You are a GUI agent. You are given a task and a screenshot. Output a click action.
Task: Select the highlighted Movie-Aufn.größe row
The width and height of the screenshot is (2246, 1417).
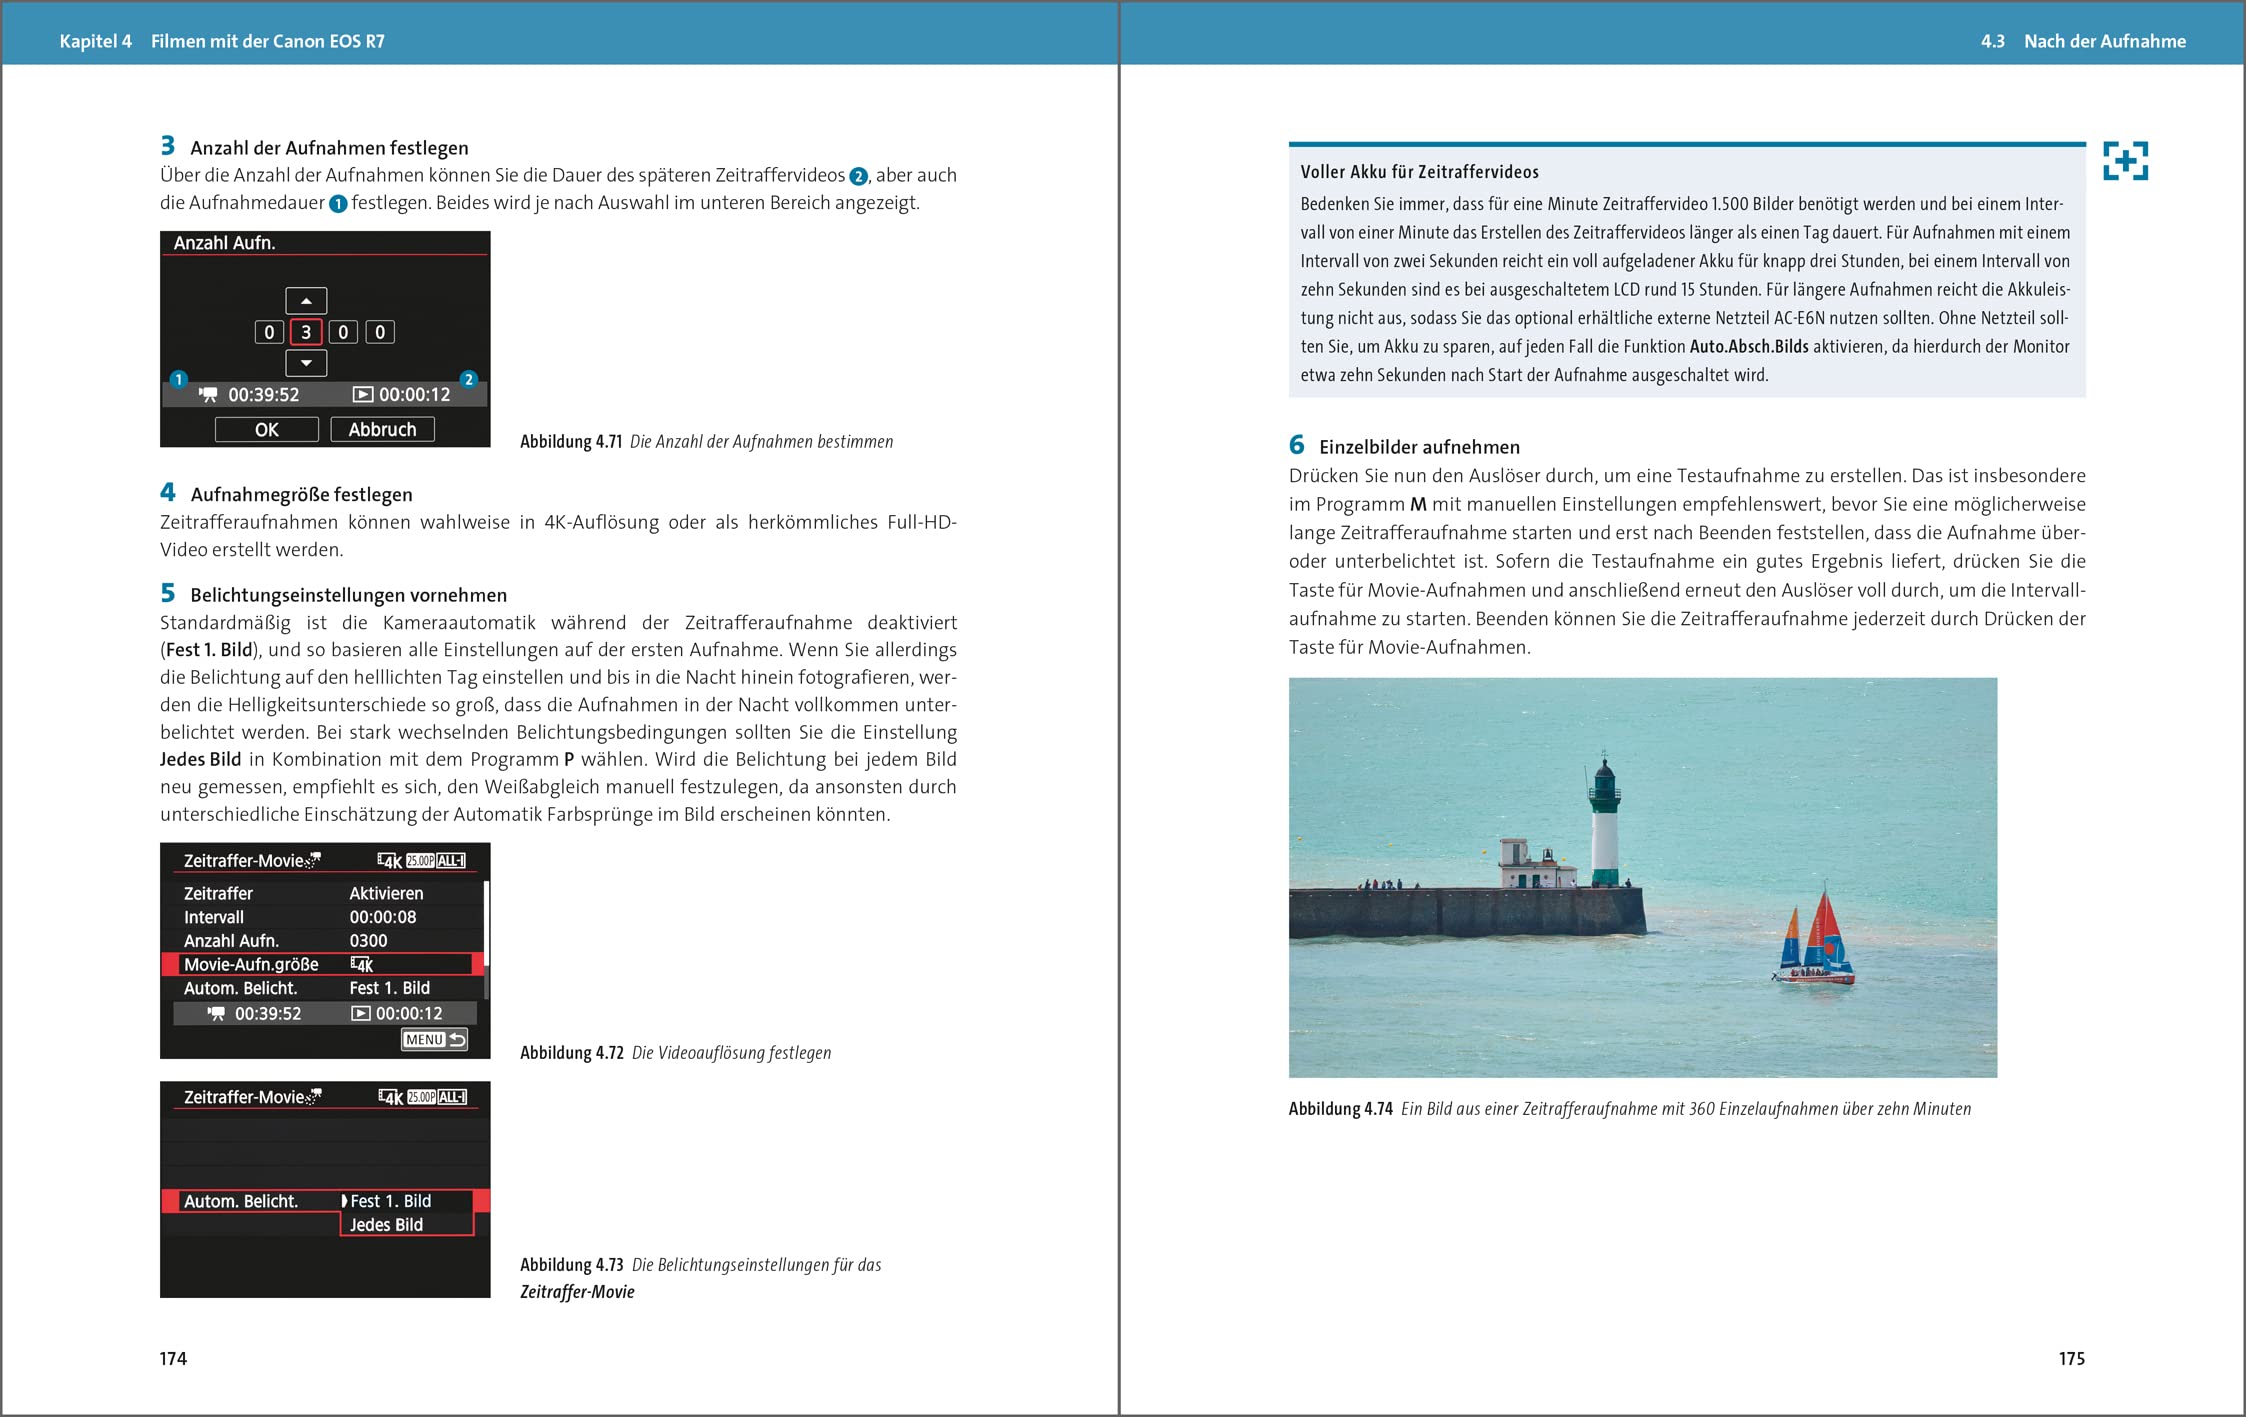[322, 965]
